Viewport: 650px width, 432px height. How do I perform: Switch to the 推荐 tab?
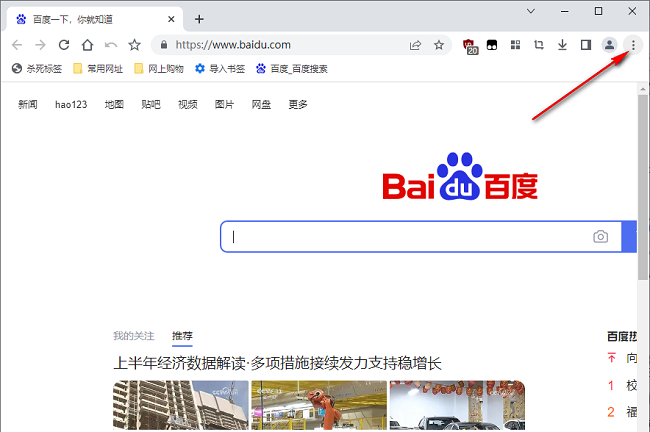tap(182, 336)
